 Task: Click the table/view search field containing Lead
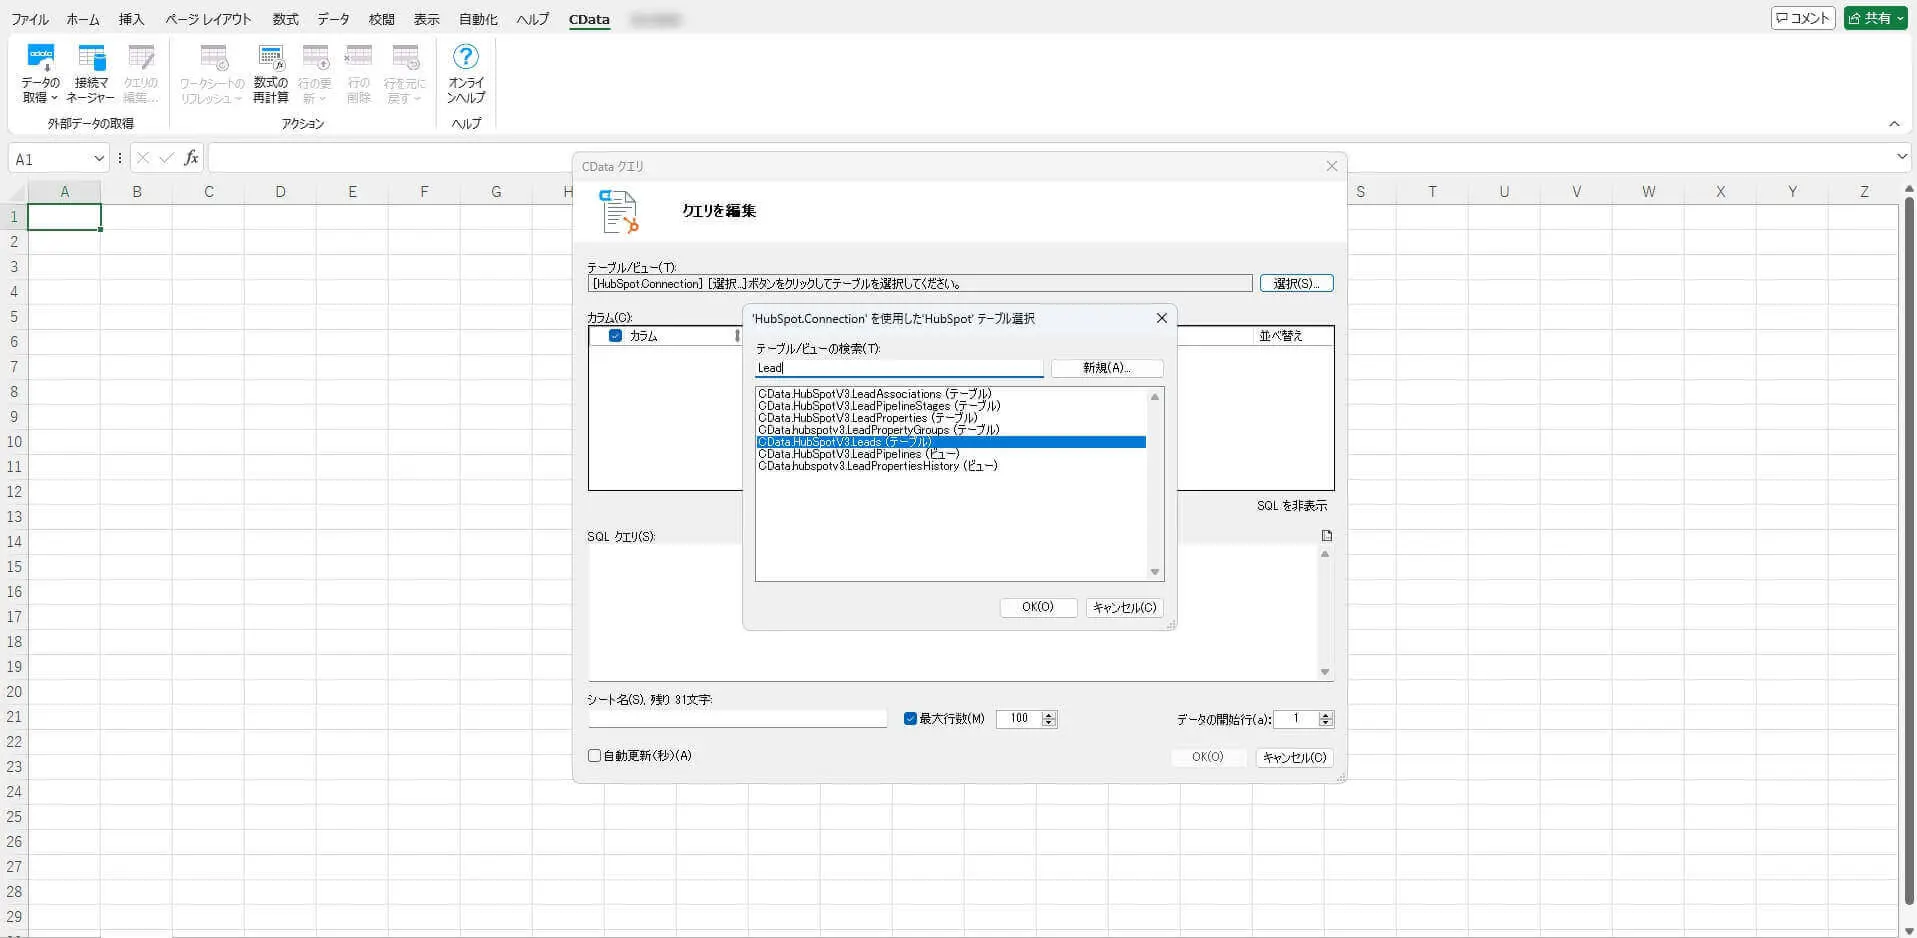899,368
